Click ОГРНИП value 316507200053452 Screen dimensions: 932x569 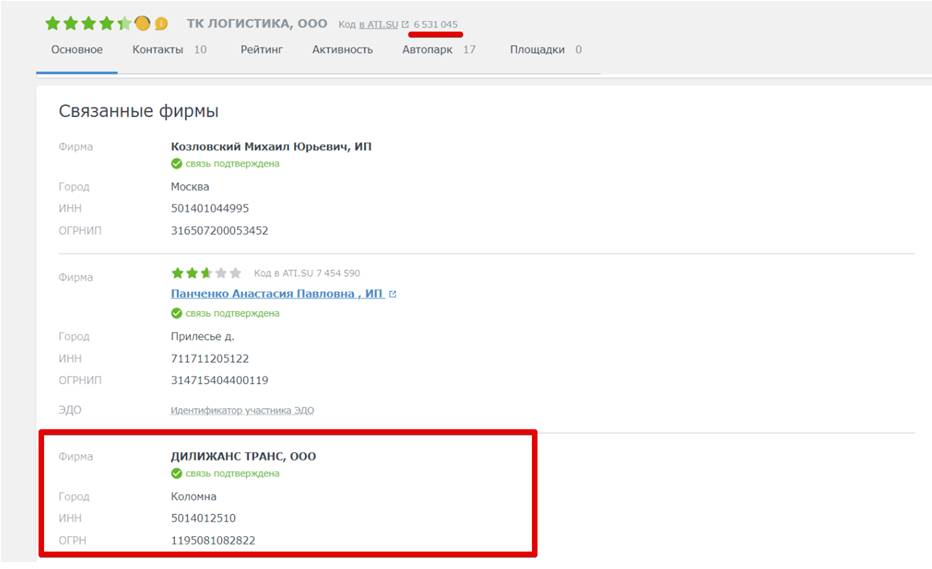point(219,231)
